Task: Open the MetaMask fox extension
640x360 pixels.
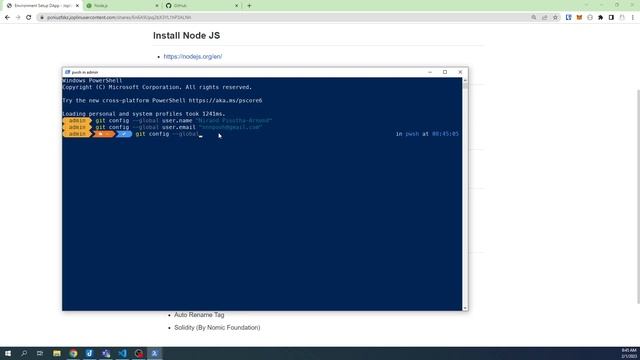Action: click(x=579, y=18)
